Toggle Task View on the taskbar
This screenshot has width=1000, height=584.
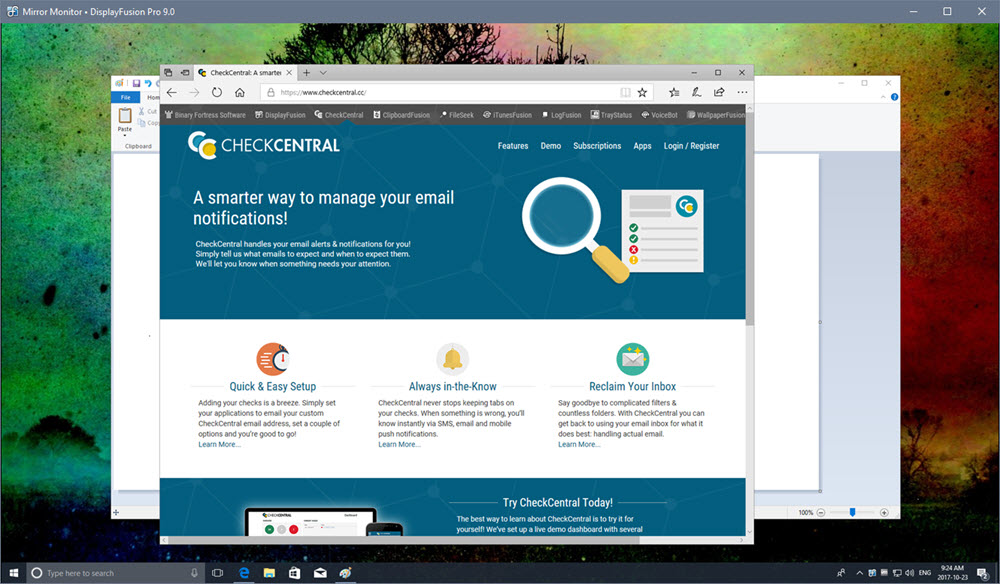click(217, 572)
